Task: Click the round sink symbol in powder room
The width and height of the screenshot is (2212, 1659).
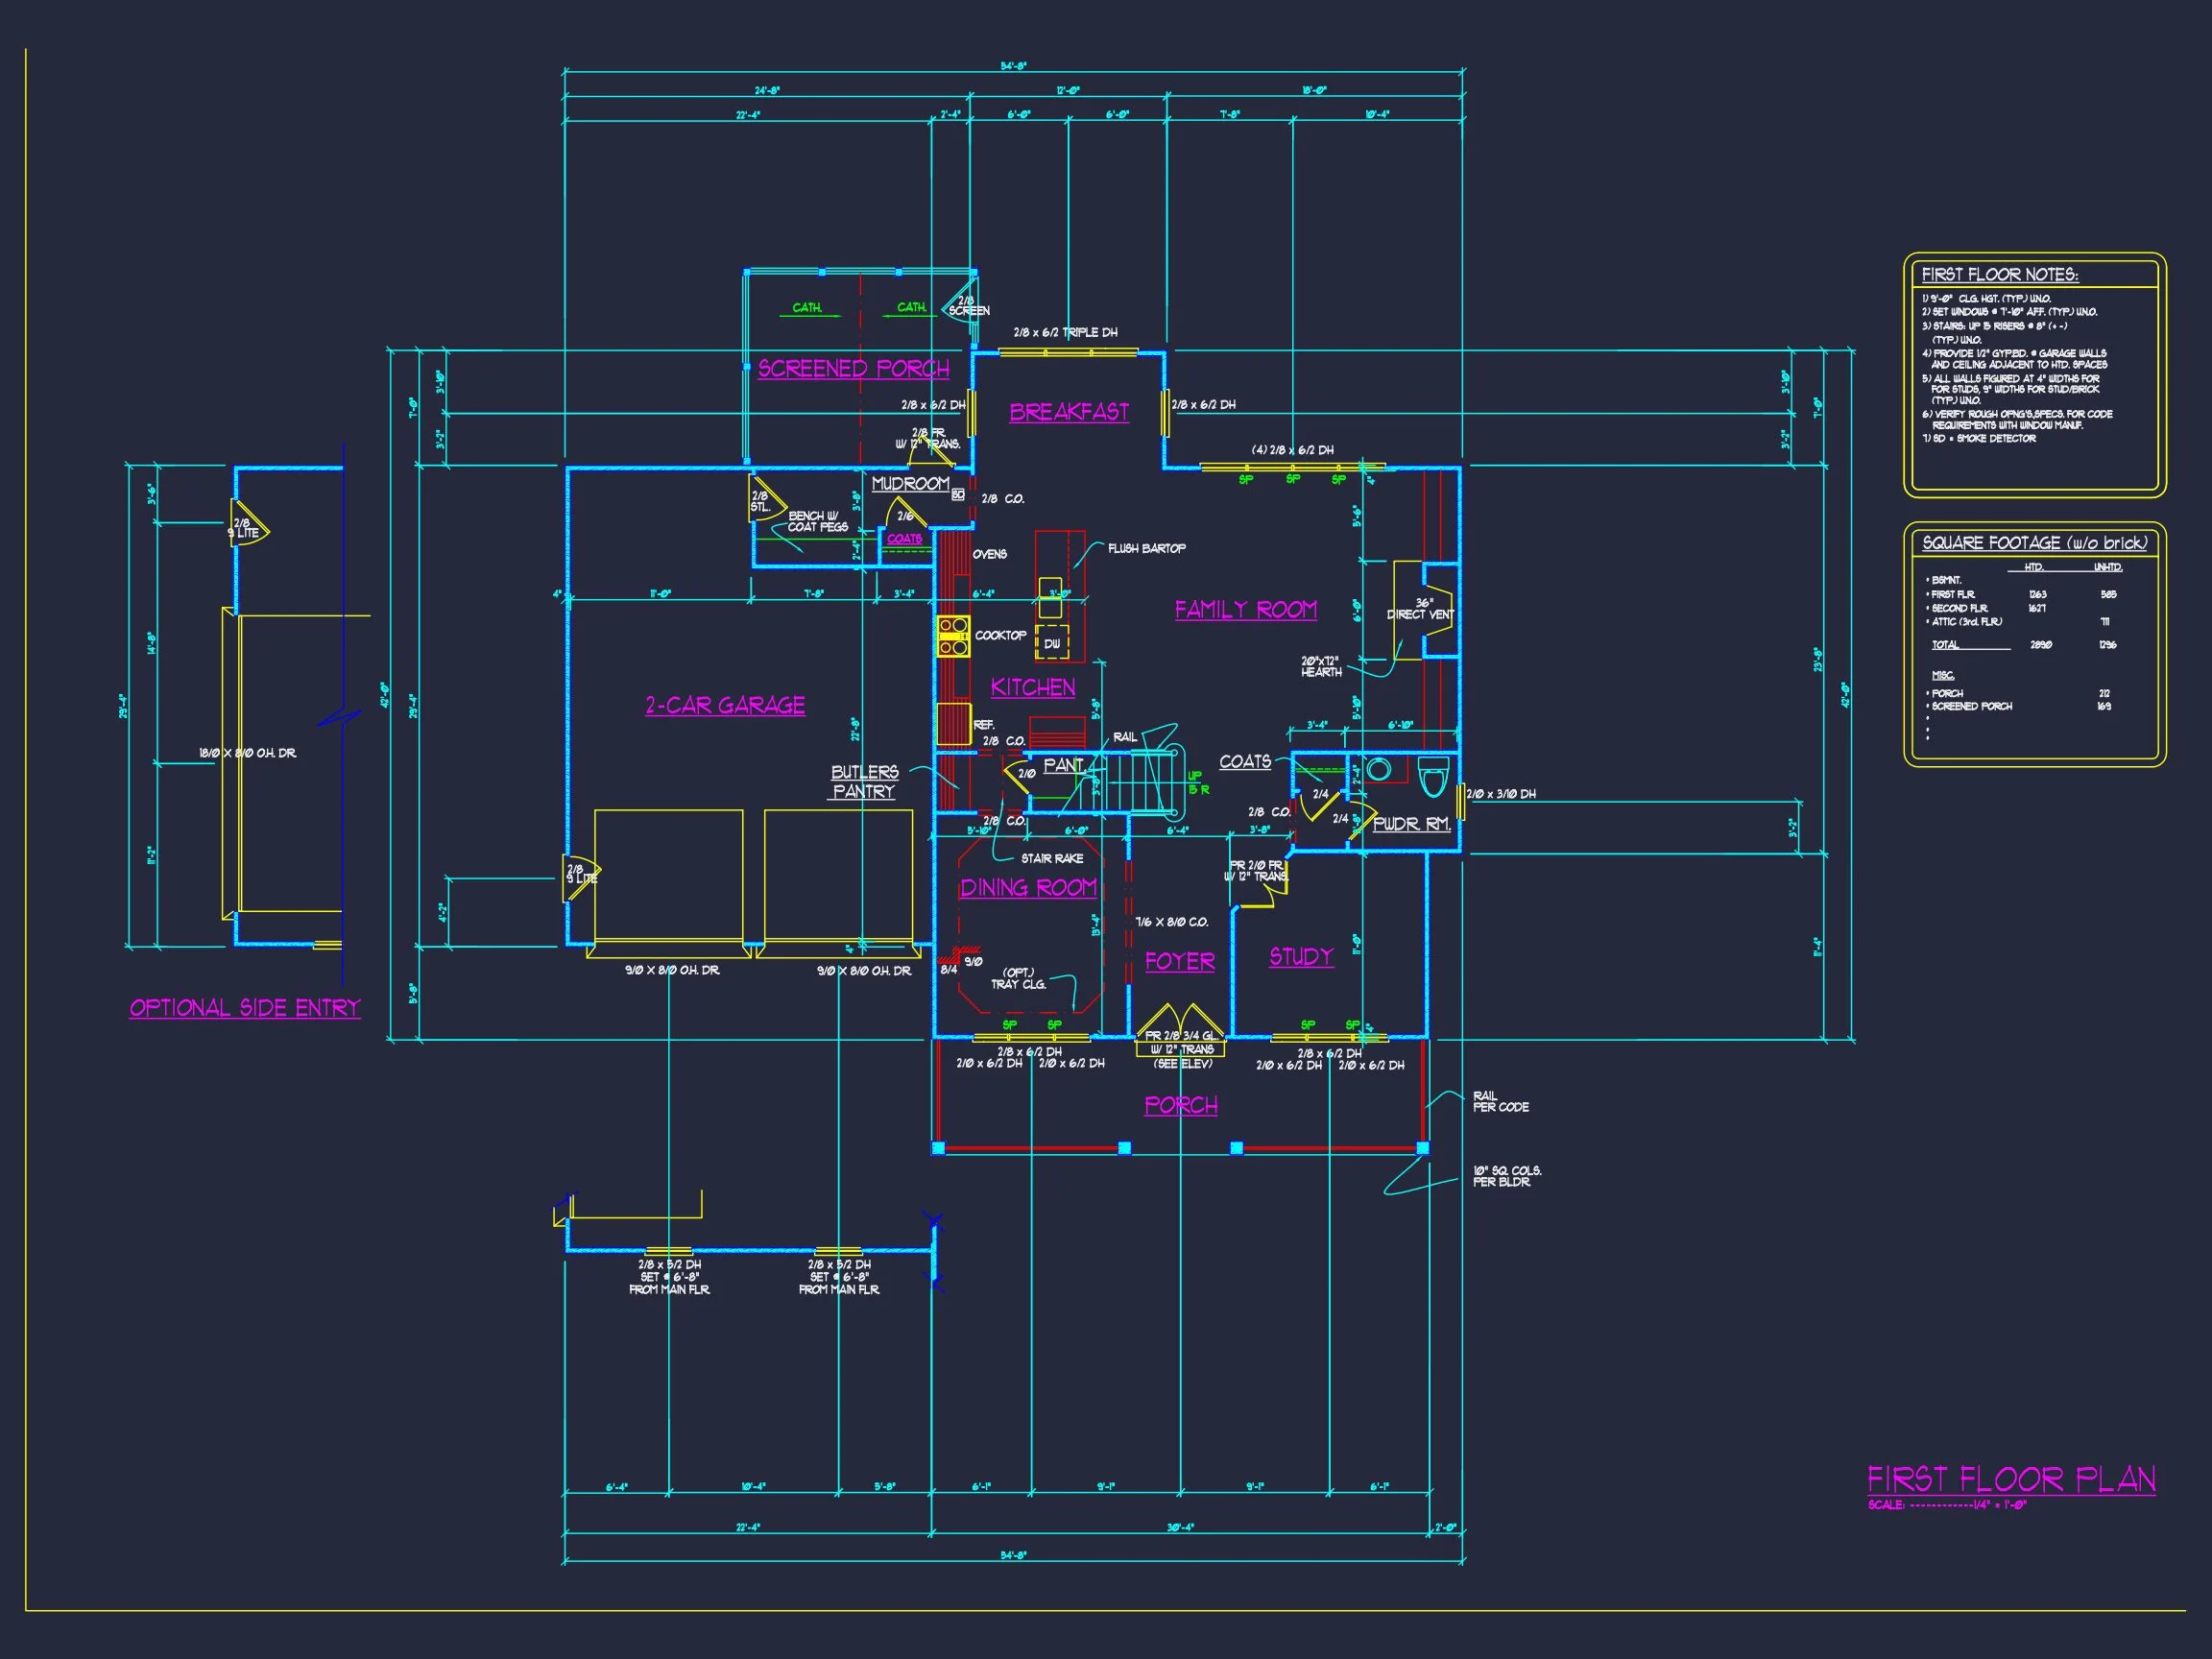Action: pyautogui.click(x=1379, y=769)
